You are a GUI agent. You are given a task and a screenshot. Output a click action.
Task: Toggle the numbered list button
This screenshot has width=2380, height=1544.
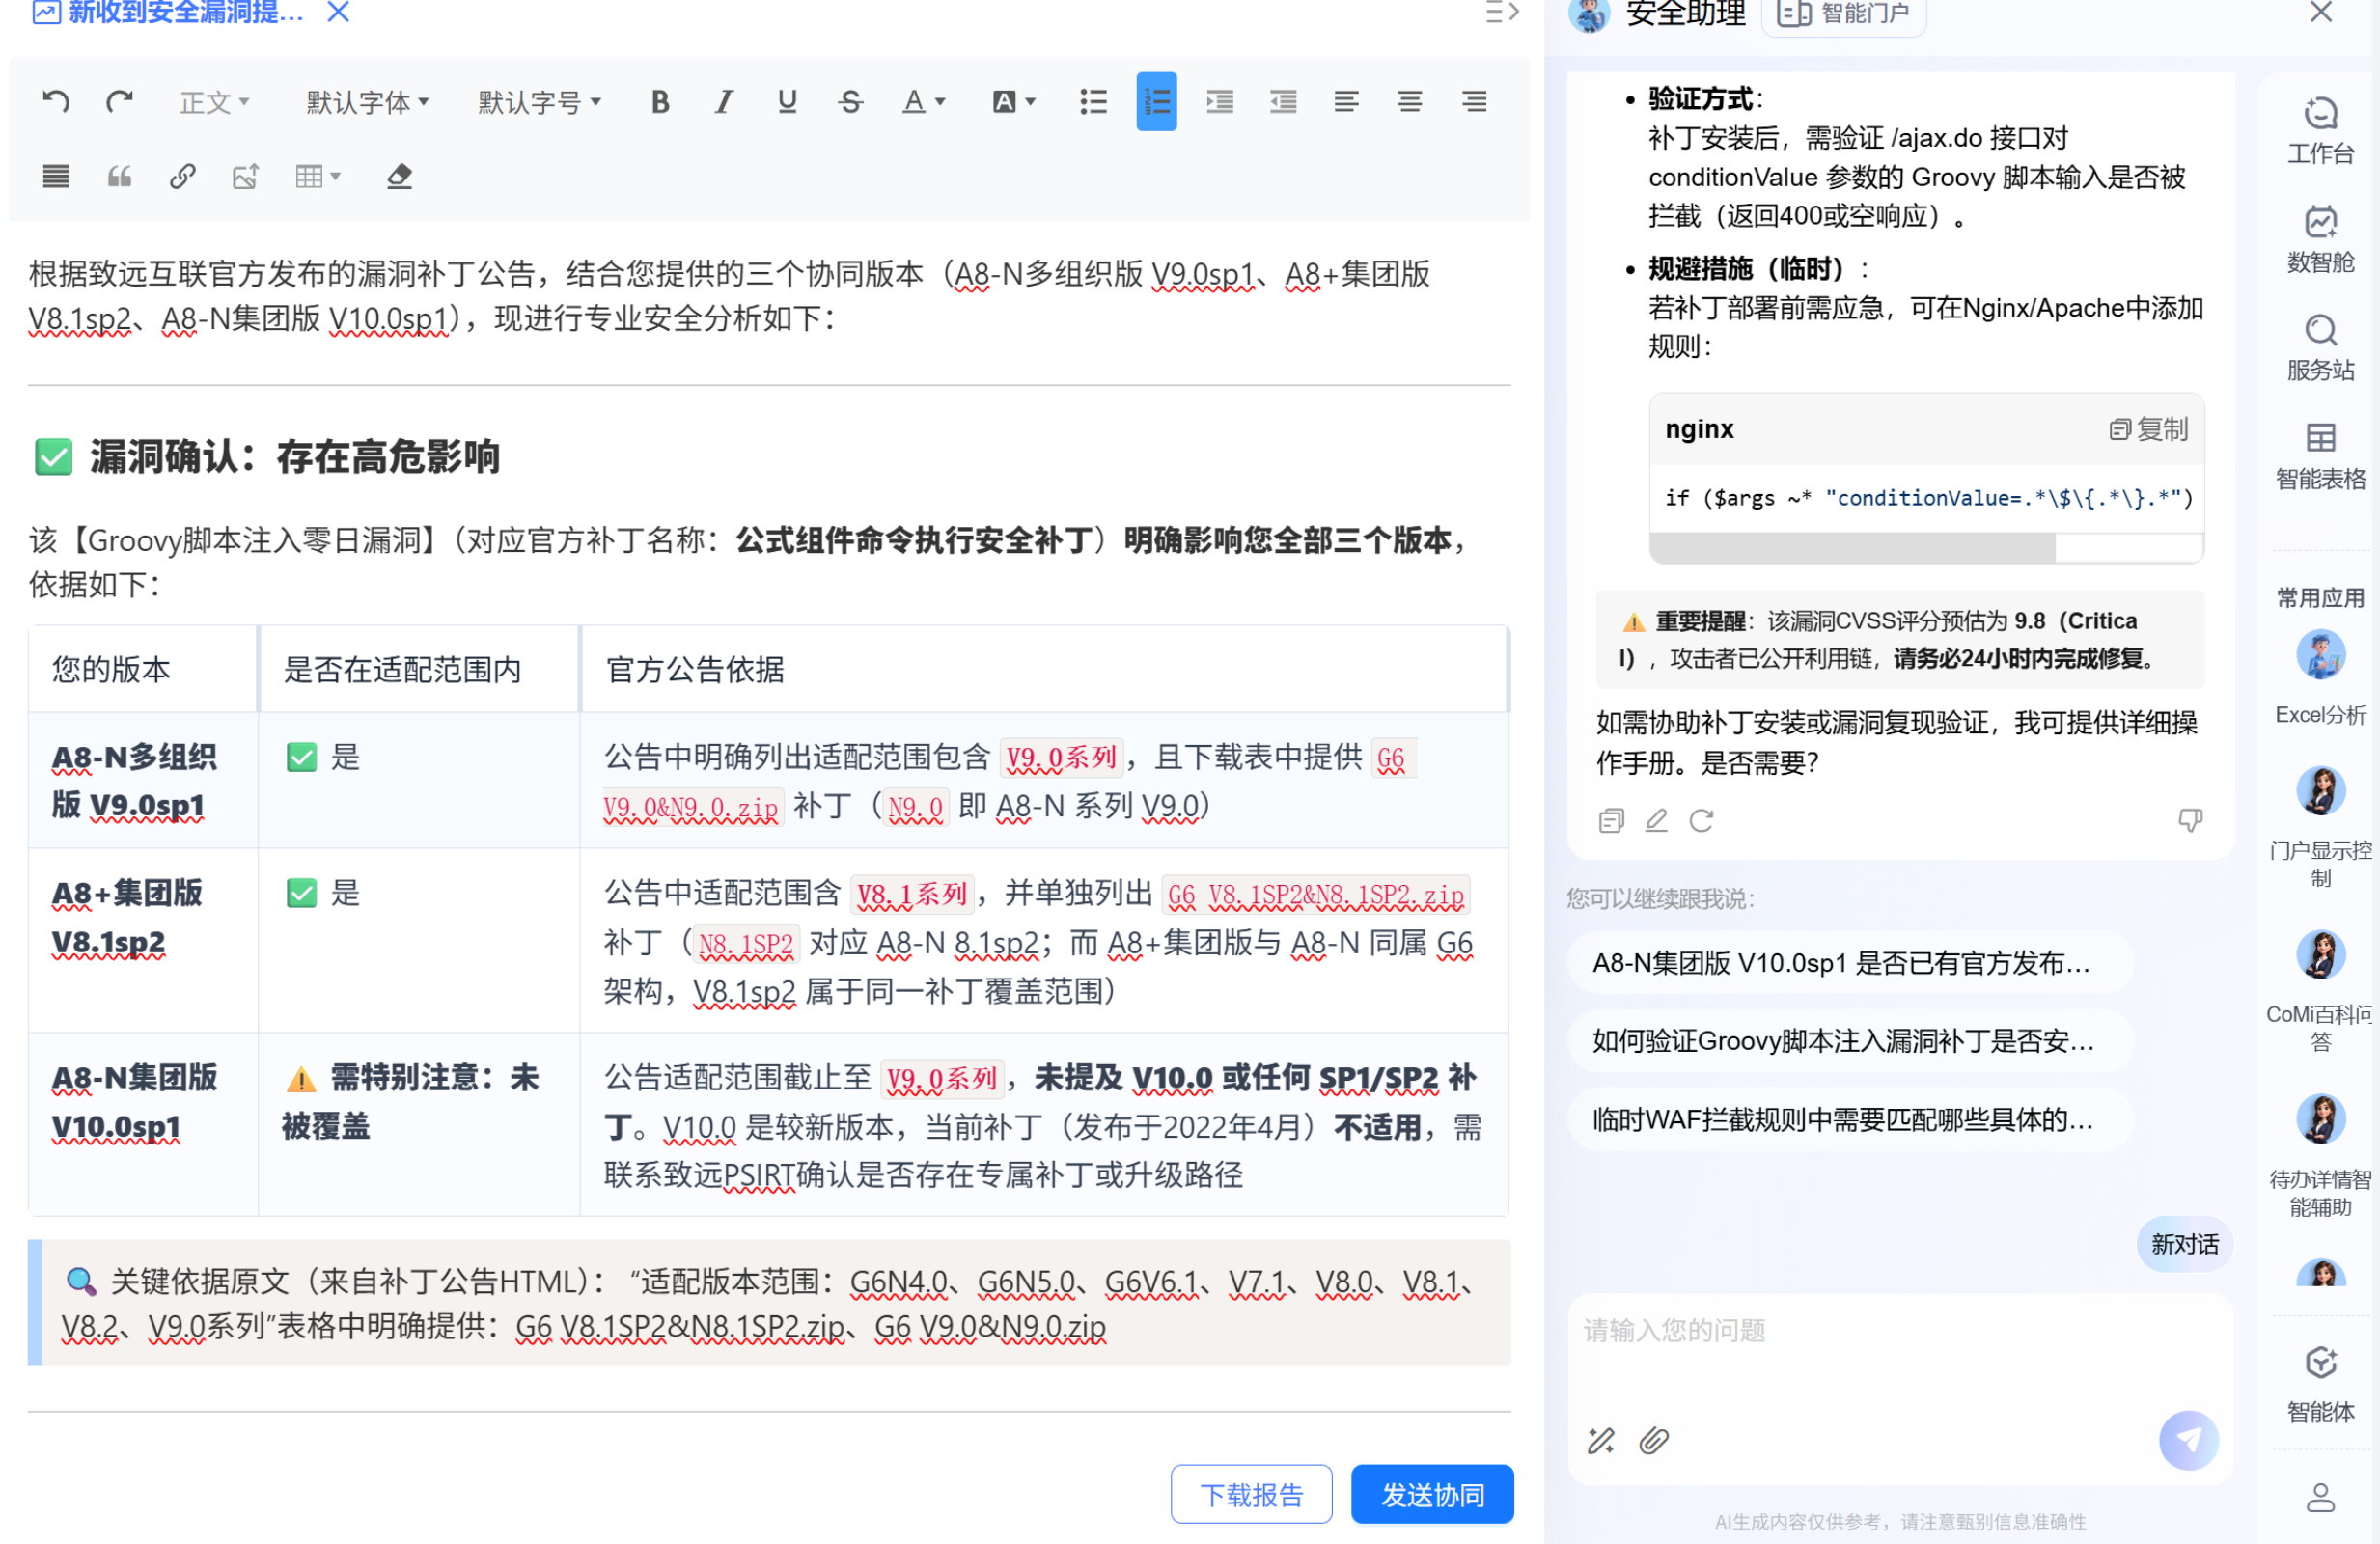tap(1156, 101)
